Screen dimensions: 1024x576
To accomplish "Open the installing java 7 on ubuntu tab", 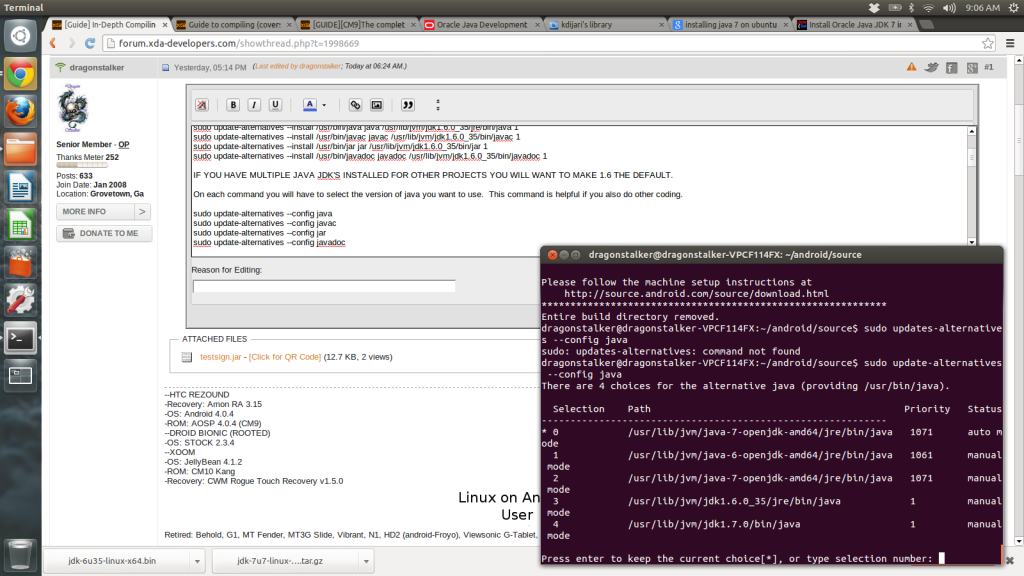I will [730, 25].
